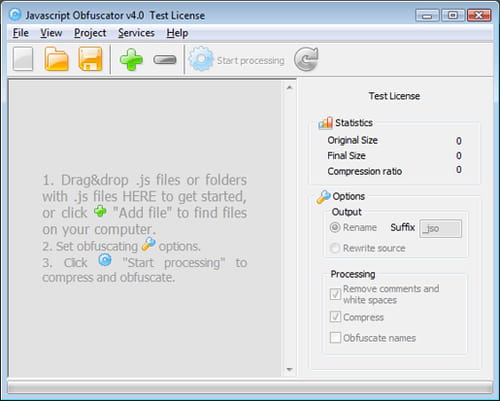The width and height of the screenshot is (500, 401).
Task: Open a project with the folder icon
Action: (56, 59)
